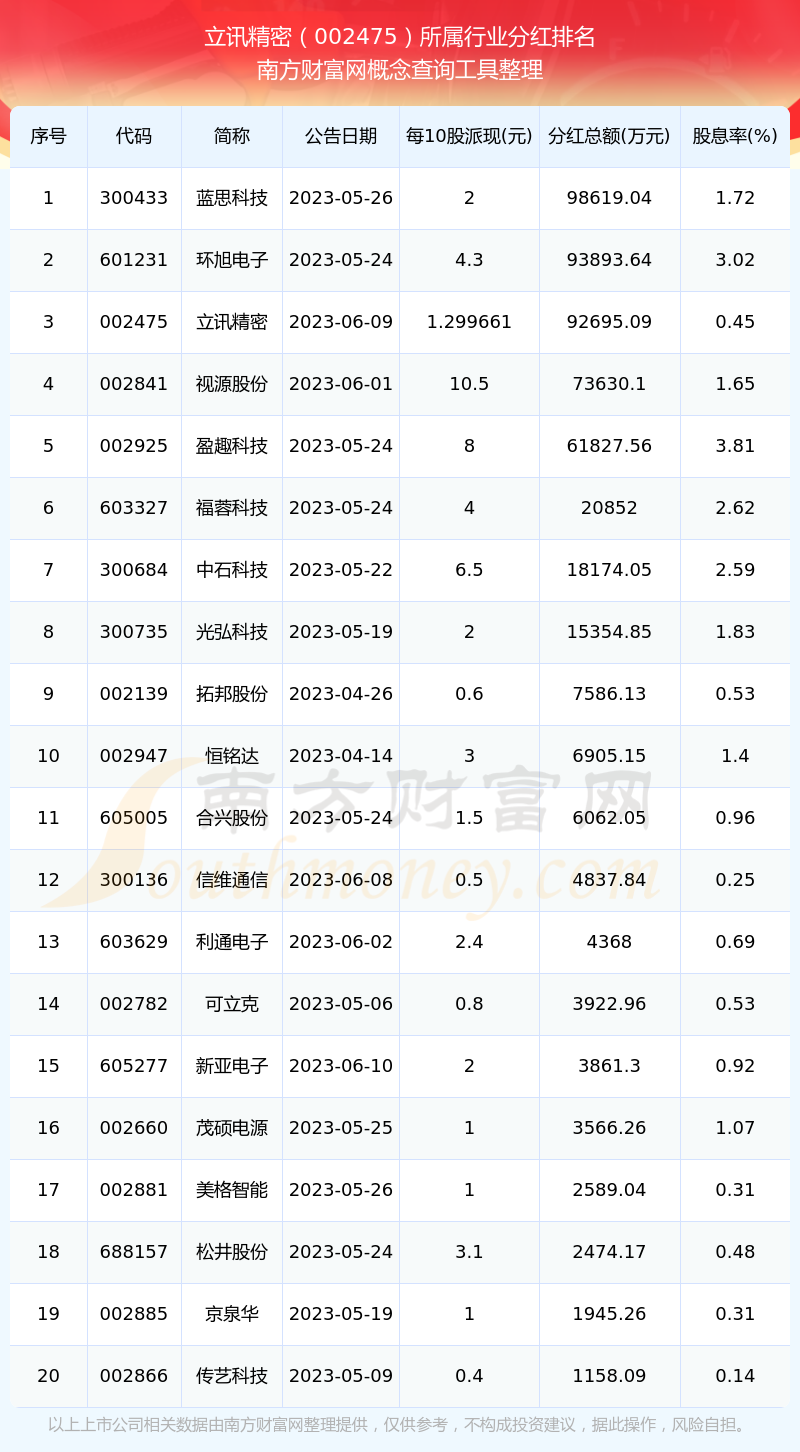Select the 简称 column header
Screen dimensions: 800x1452
pyautogui.click(x=232, y=136)
